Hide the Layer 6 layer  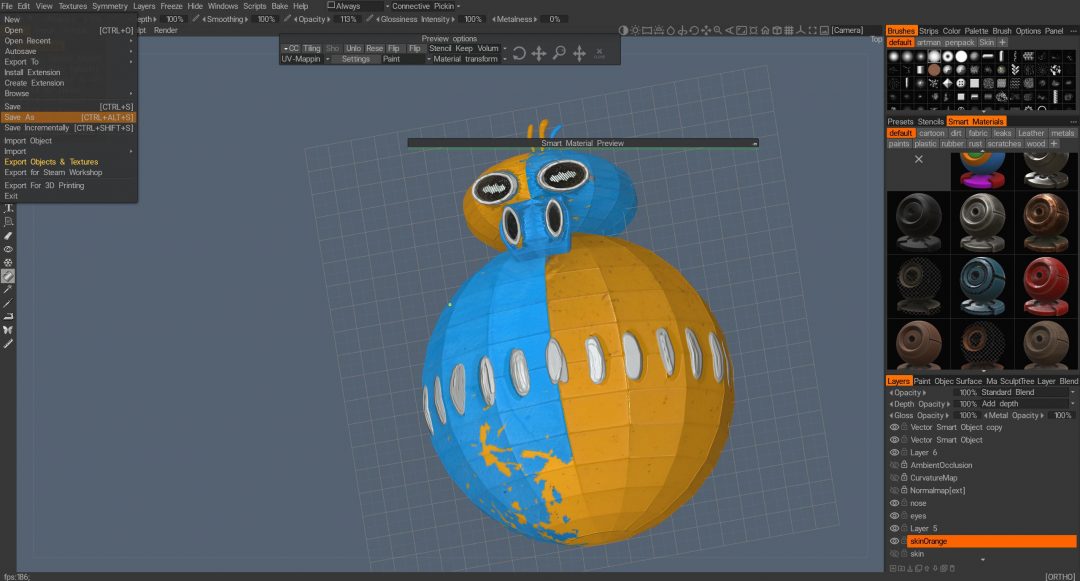pyautogui.click(x=894, y=453)
